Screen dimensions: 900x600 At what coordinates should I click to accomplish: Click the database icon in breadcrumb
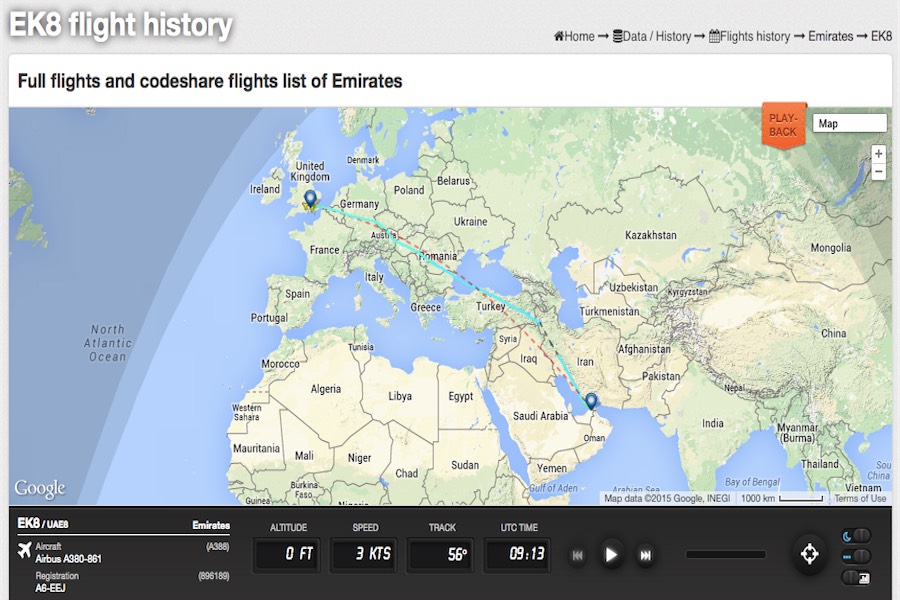coord(617,36)
